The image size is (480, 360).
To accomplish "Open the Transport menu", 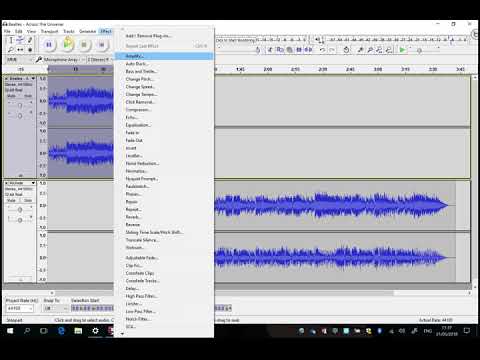I will [49, 31].
